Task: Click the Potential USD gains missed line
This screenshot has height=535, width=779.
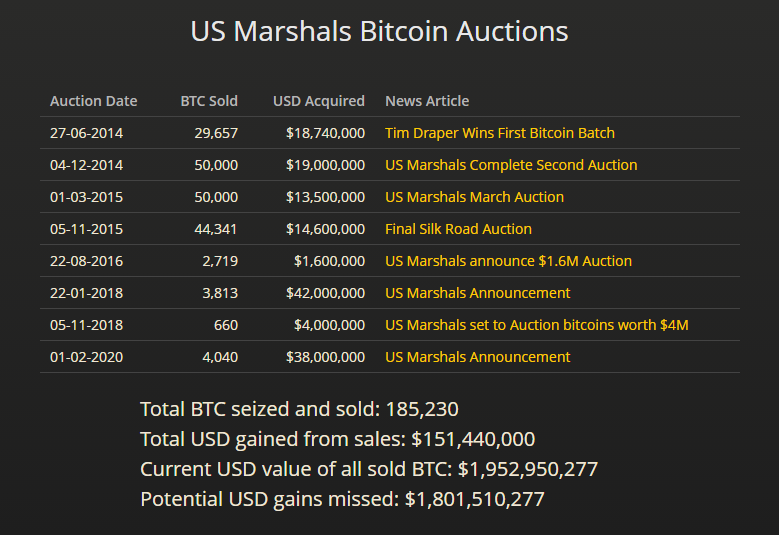Action: click(x=342, y=499)
